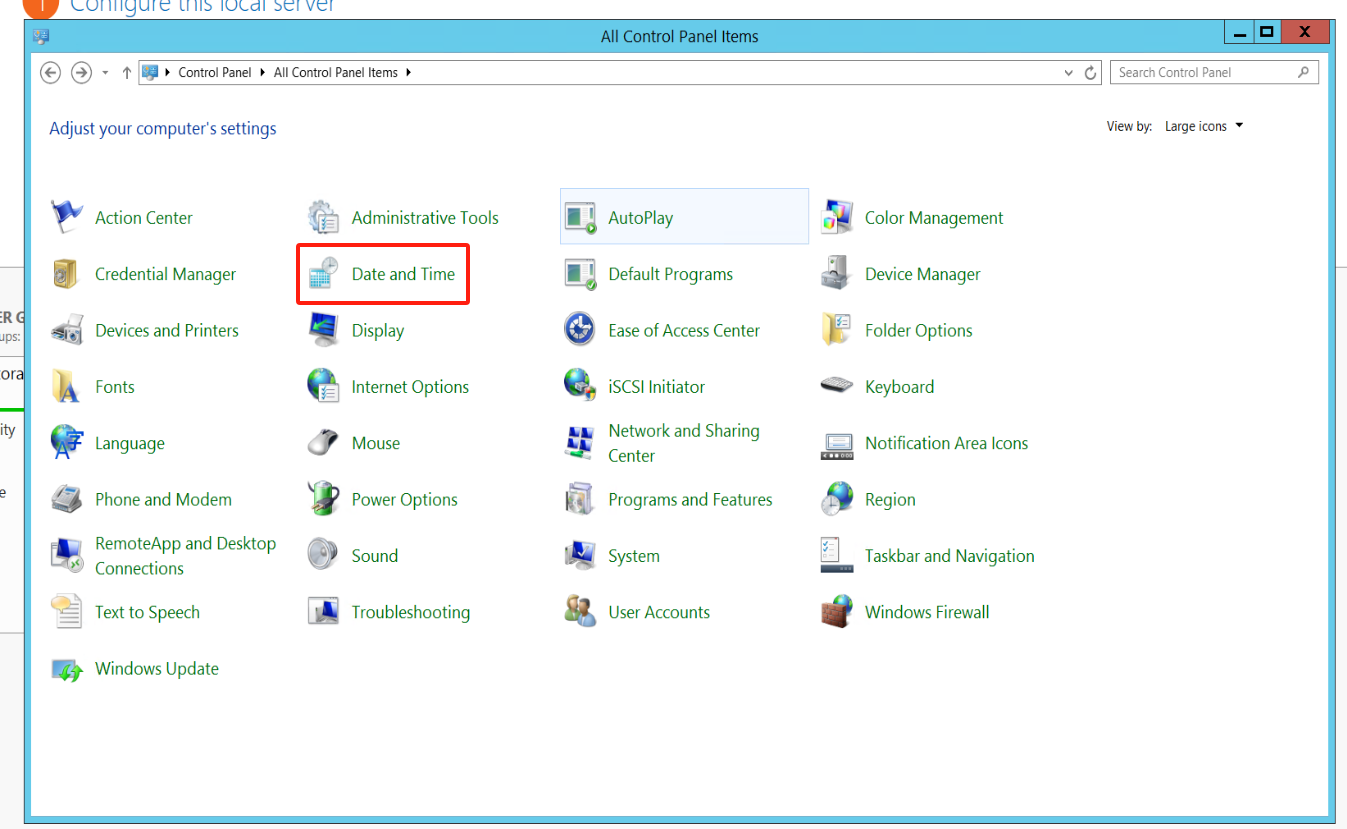Open the Action Center flag icon
The image size is (1347, 829).
[67, 217]
